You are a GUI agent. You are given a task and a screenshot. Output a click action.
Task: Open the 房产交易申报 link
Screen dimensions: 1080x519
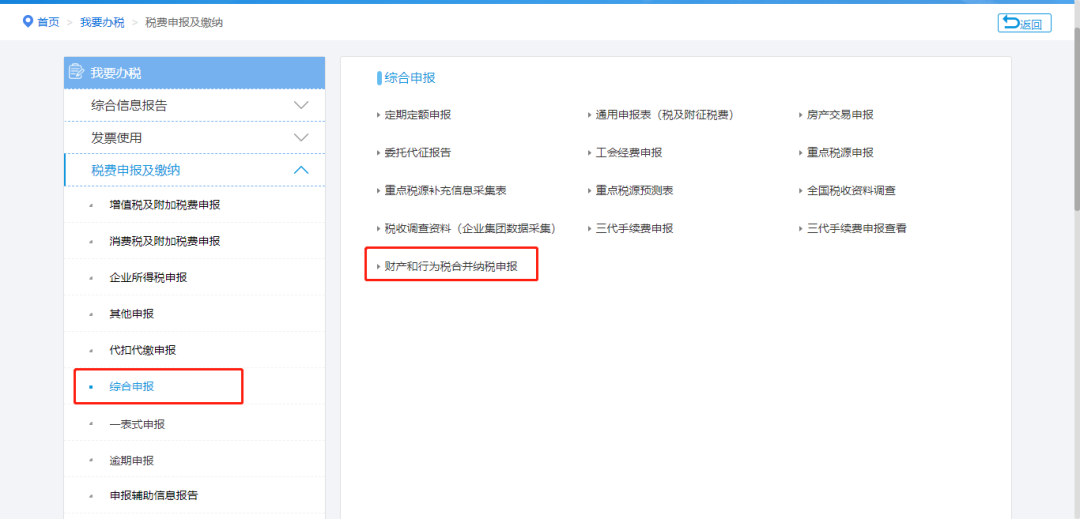click(x=840, y=115)
